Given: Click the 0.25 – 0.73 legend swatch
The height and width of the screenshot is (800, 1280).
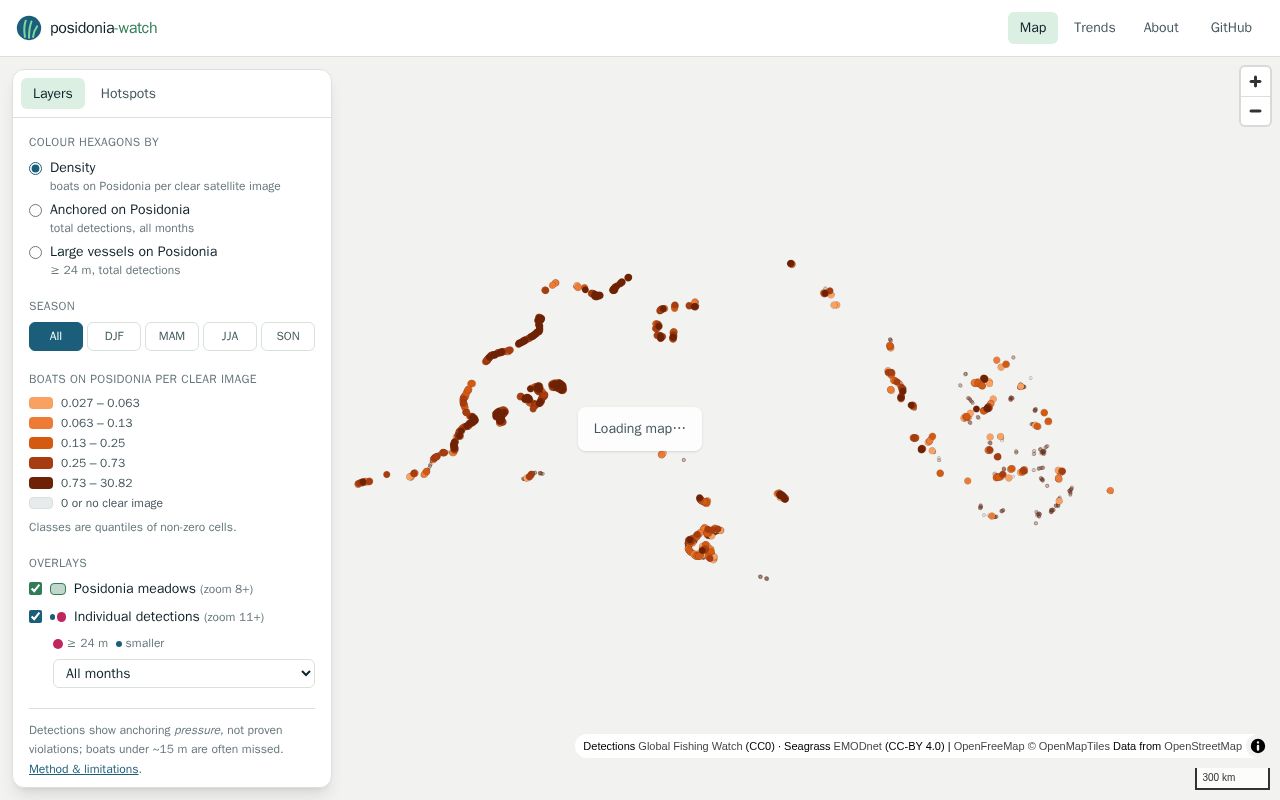Looking at the screenshot, I should click(41, 463).
